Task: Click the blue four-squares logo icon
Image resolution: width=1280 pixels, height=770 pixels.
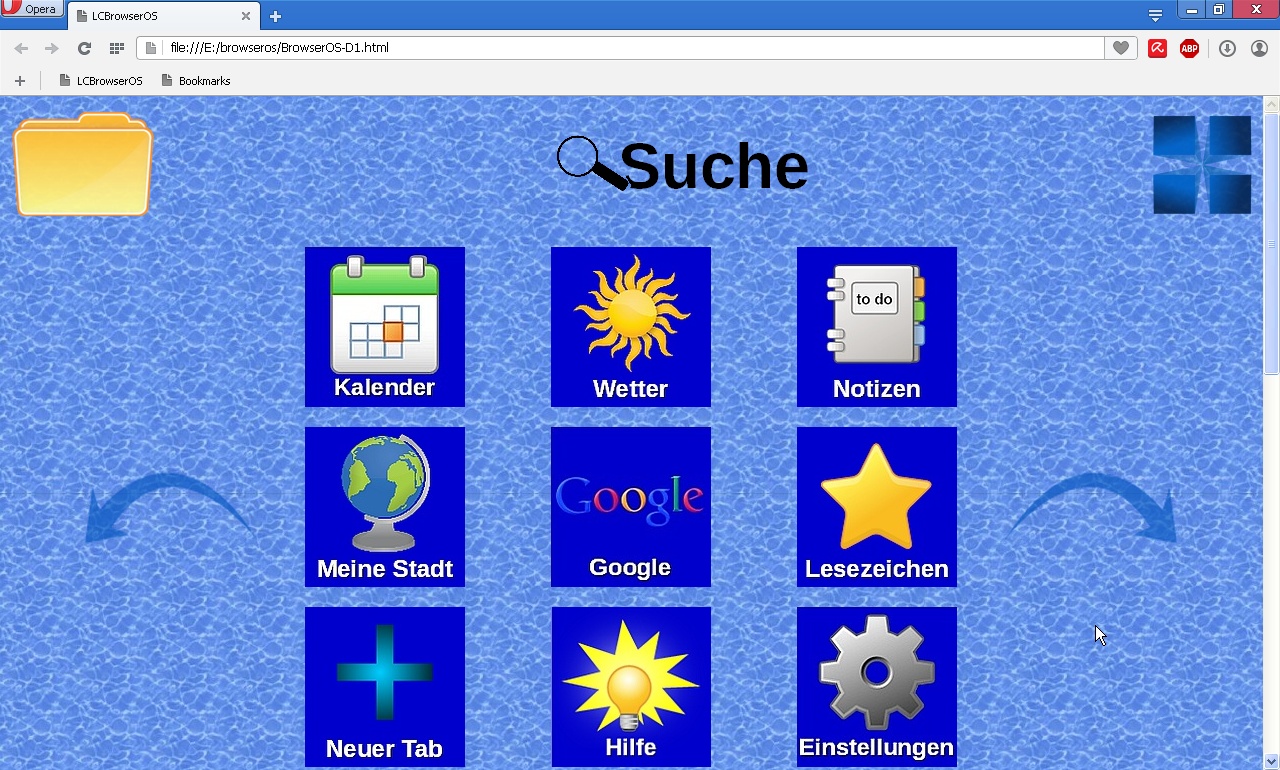Action: click(x=1202, y=165)
